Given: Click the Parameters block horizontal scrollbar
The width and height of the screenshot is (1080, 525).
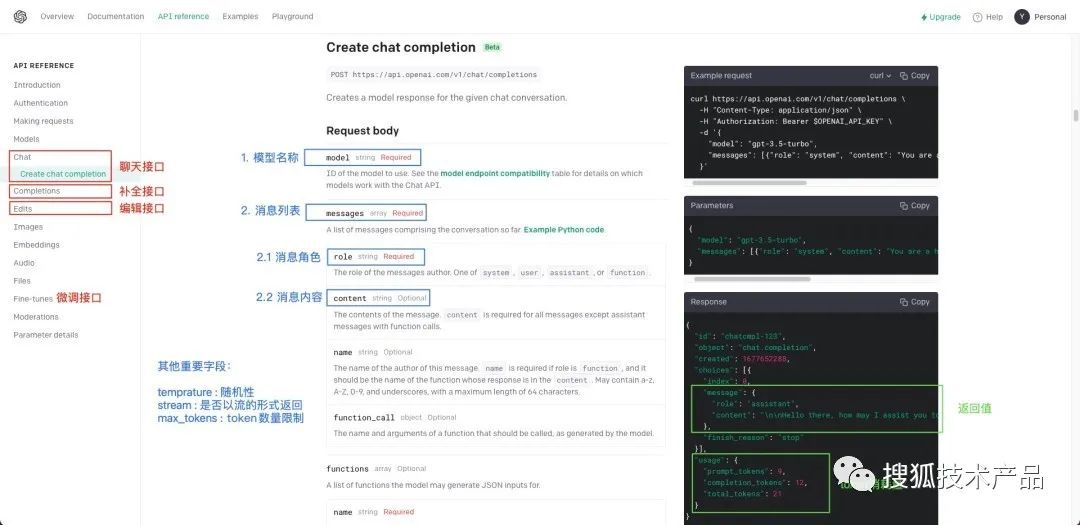Looking at the screenshot, I should 751,280.
